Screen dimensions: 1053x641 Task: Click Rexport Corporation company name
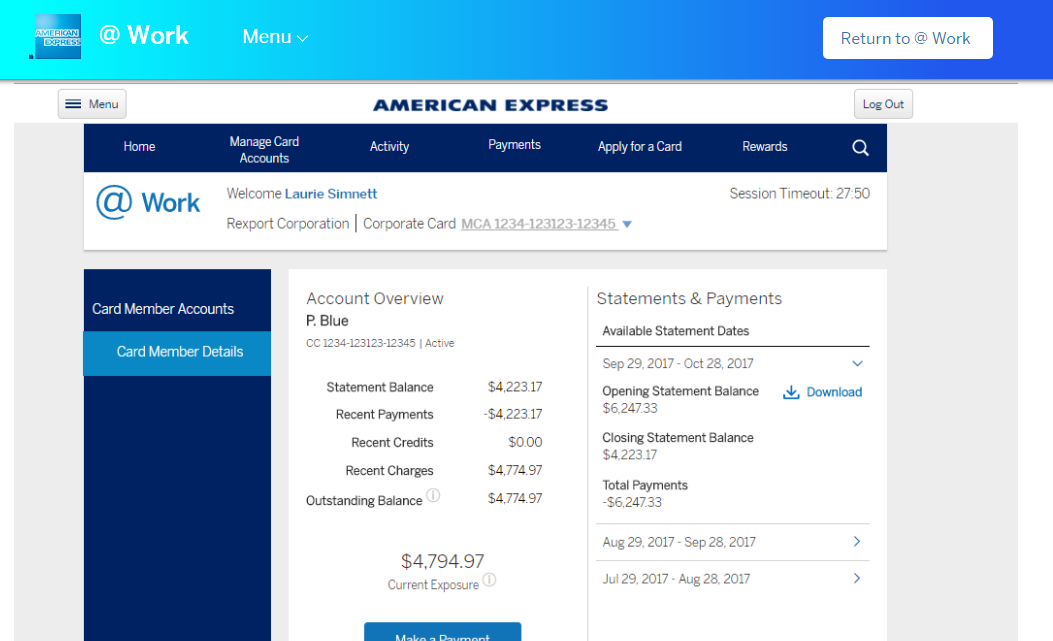coord(287,224)
